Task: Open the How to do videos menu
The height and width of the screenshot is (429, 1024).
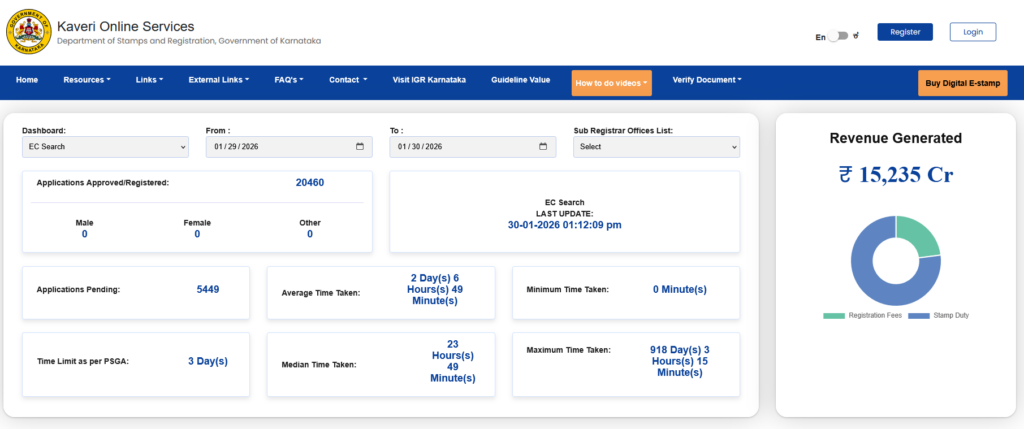Action: click(x=612, y=83)
